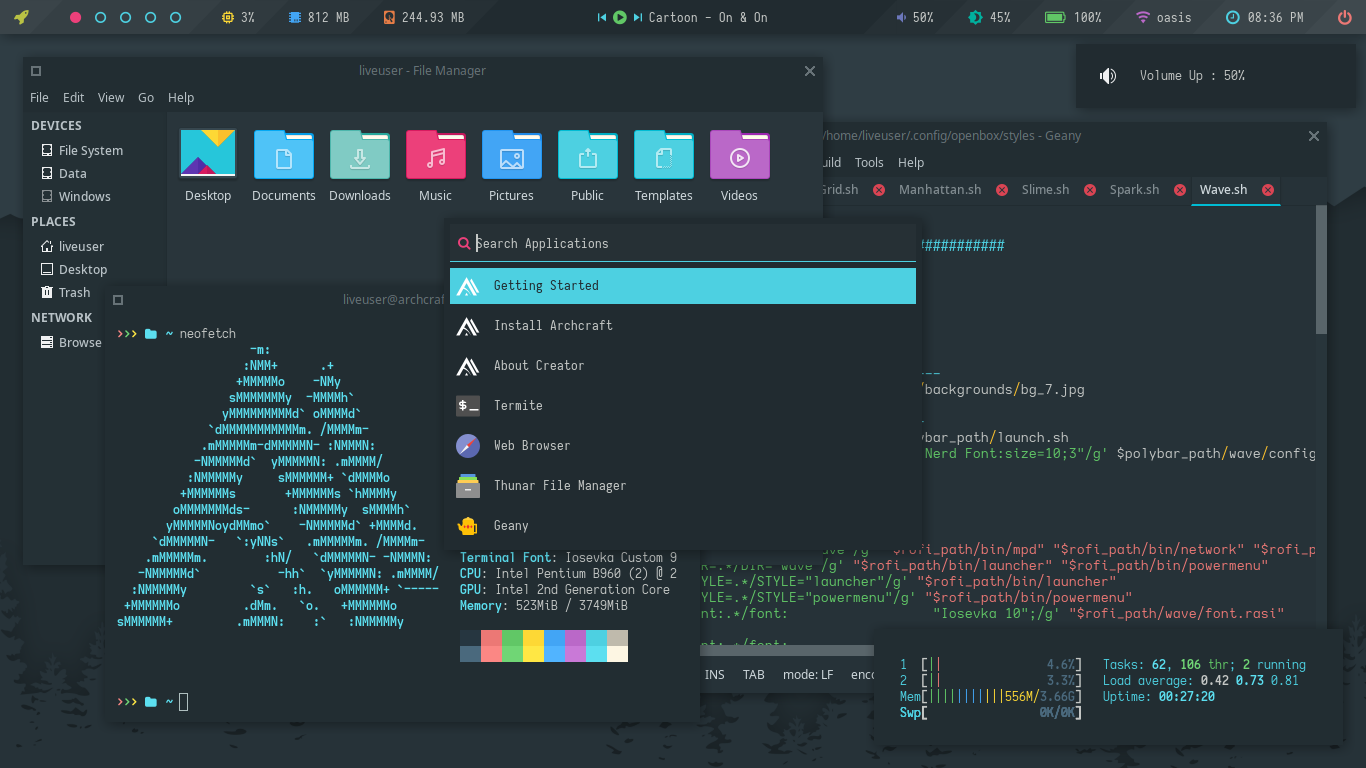Launch Thunar File Manager from launcher
The height and width of the screenshot is (768, 1366).
pyautogui.click(x=683, y=486)
